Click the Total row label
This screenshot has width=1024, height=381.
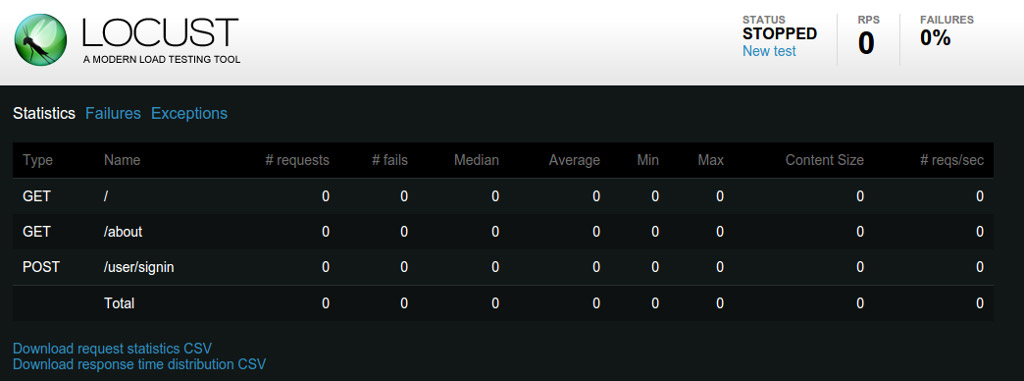point(119,303)
